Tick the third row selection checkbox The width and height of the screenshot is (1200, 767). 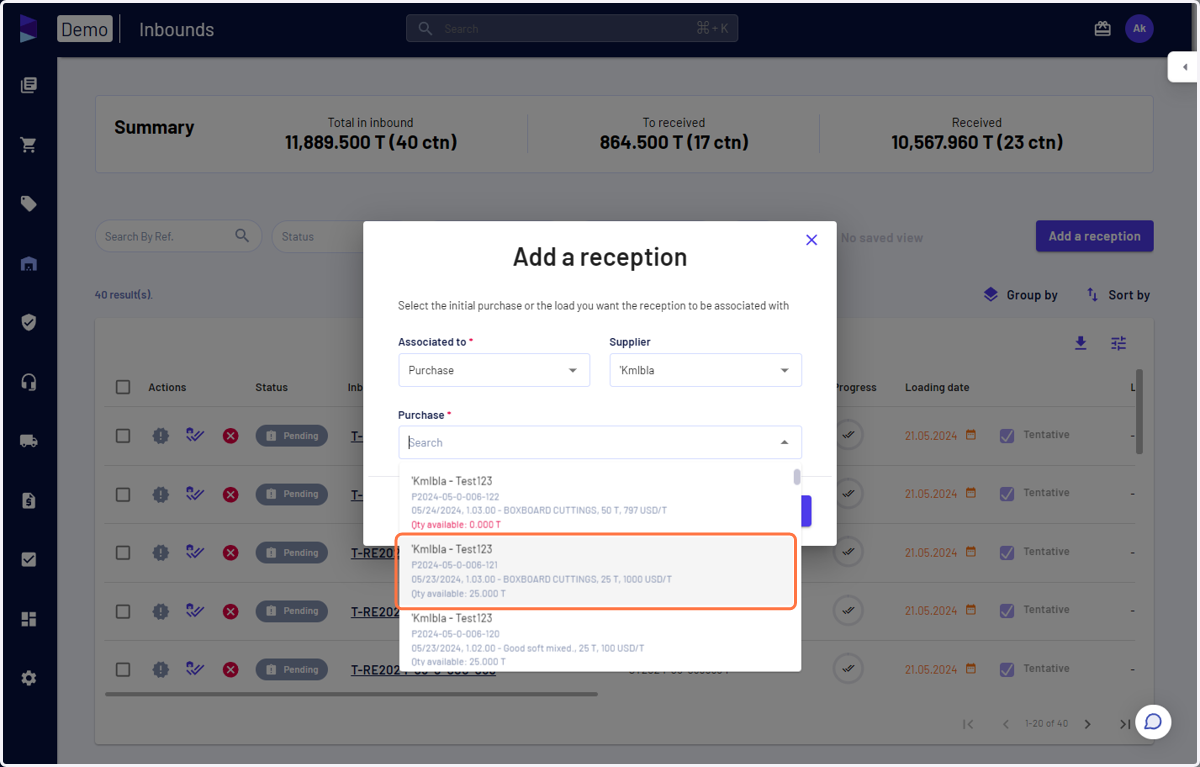click(123, 552)
